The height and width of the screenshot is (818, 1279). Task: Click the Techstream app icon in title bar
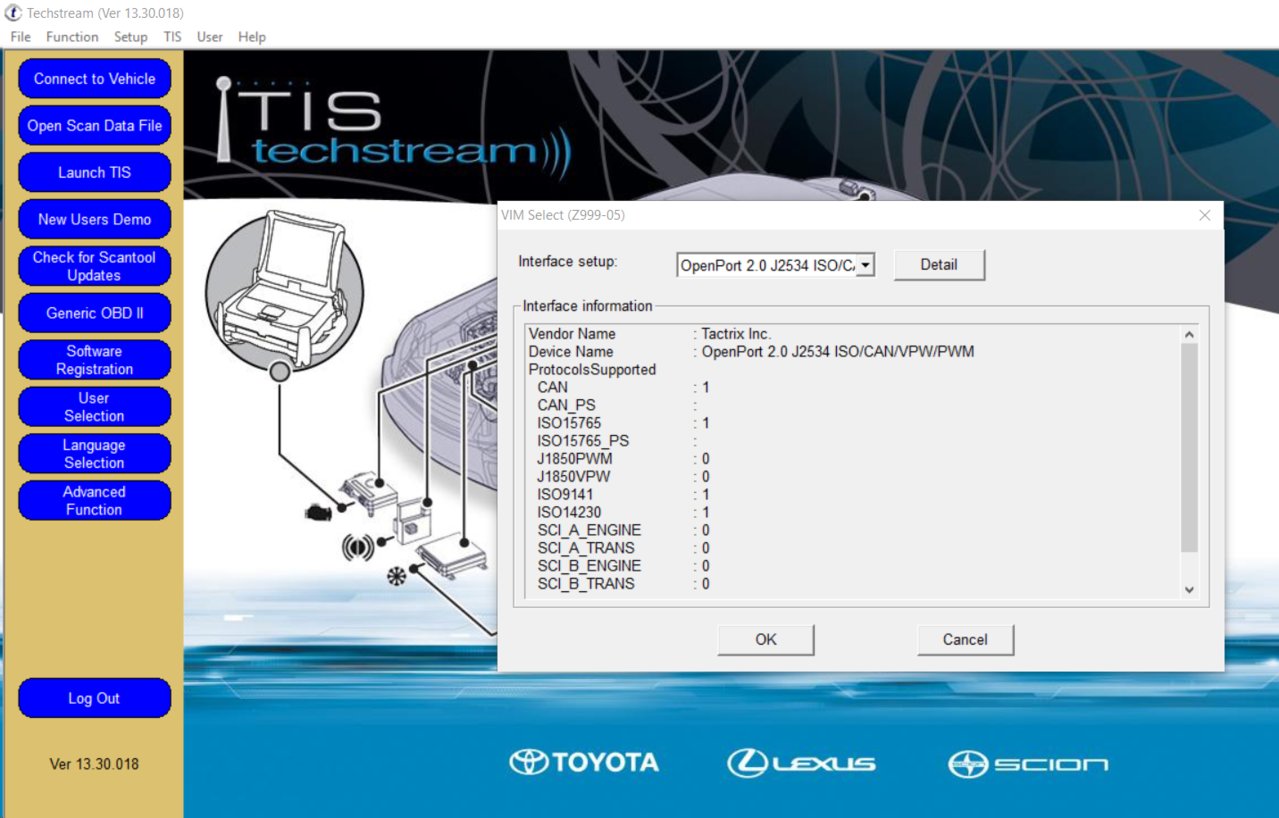(14, 13)
